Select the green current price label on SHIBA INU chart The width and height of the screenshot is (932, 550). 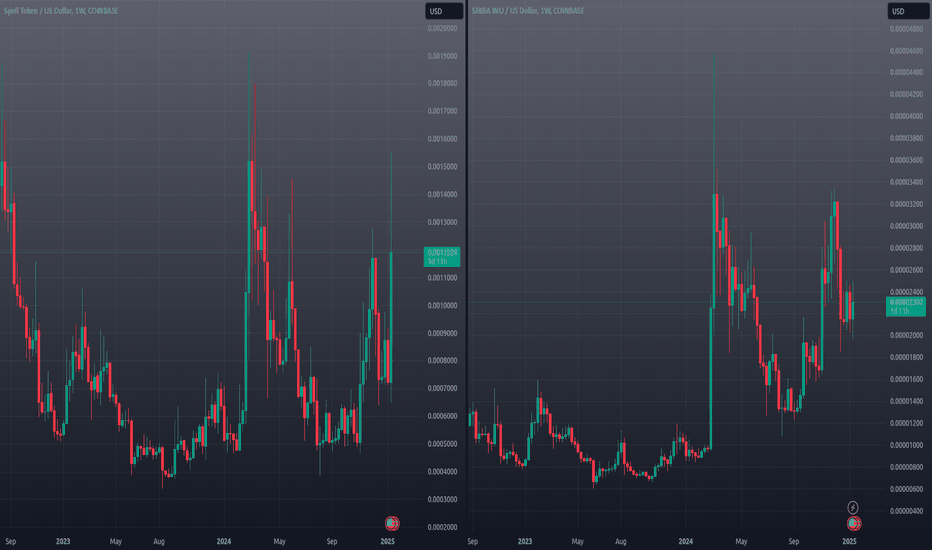[x=905, y=306]
